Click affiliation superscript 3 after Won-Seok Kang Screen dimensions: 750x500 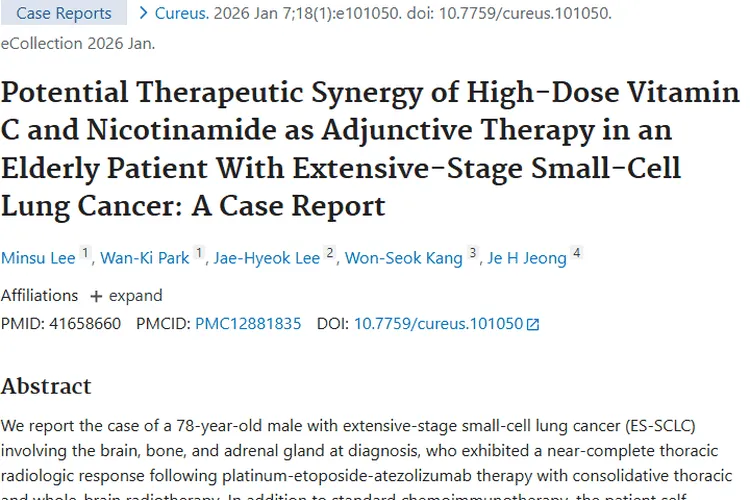pyautogui.click(x=474, y=254)
